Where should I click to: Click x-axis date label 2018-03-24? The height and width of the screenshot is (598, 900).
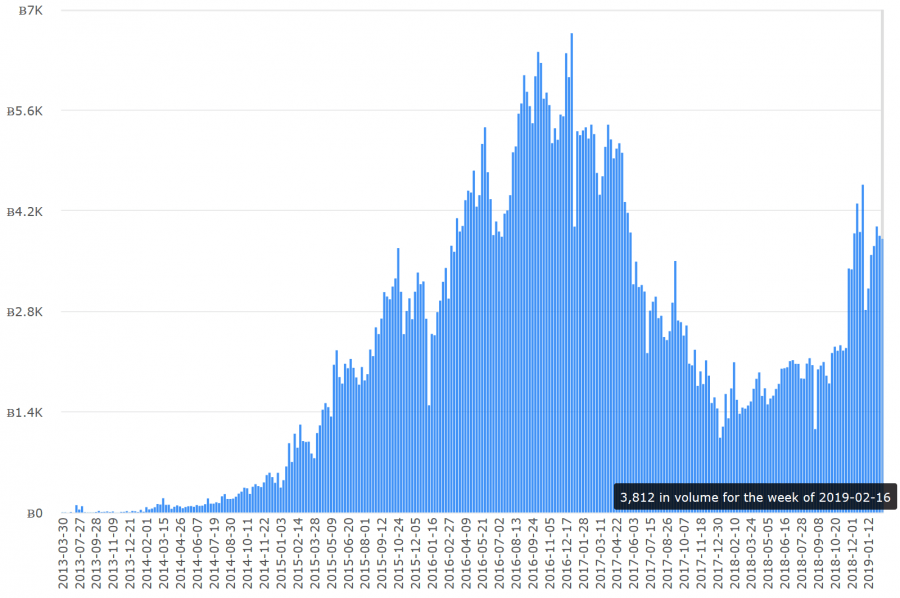click(x=751, y=553)
